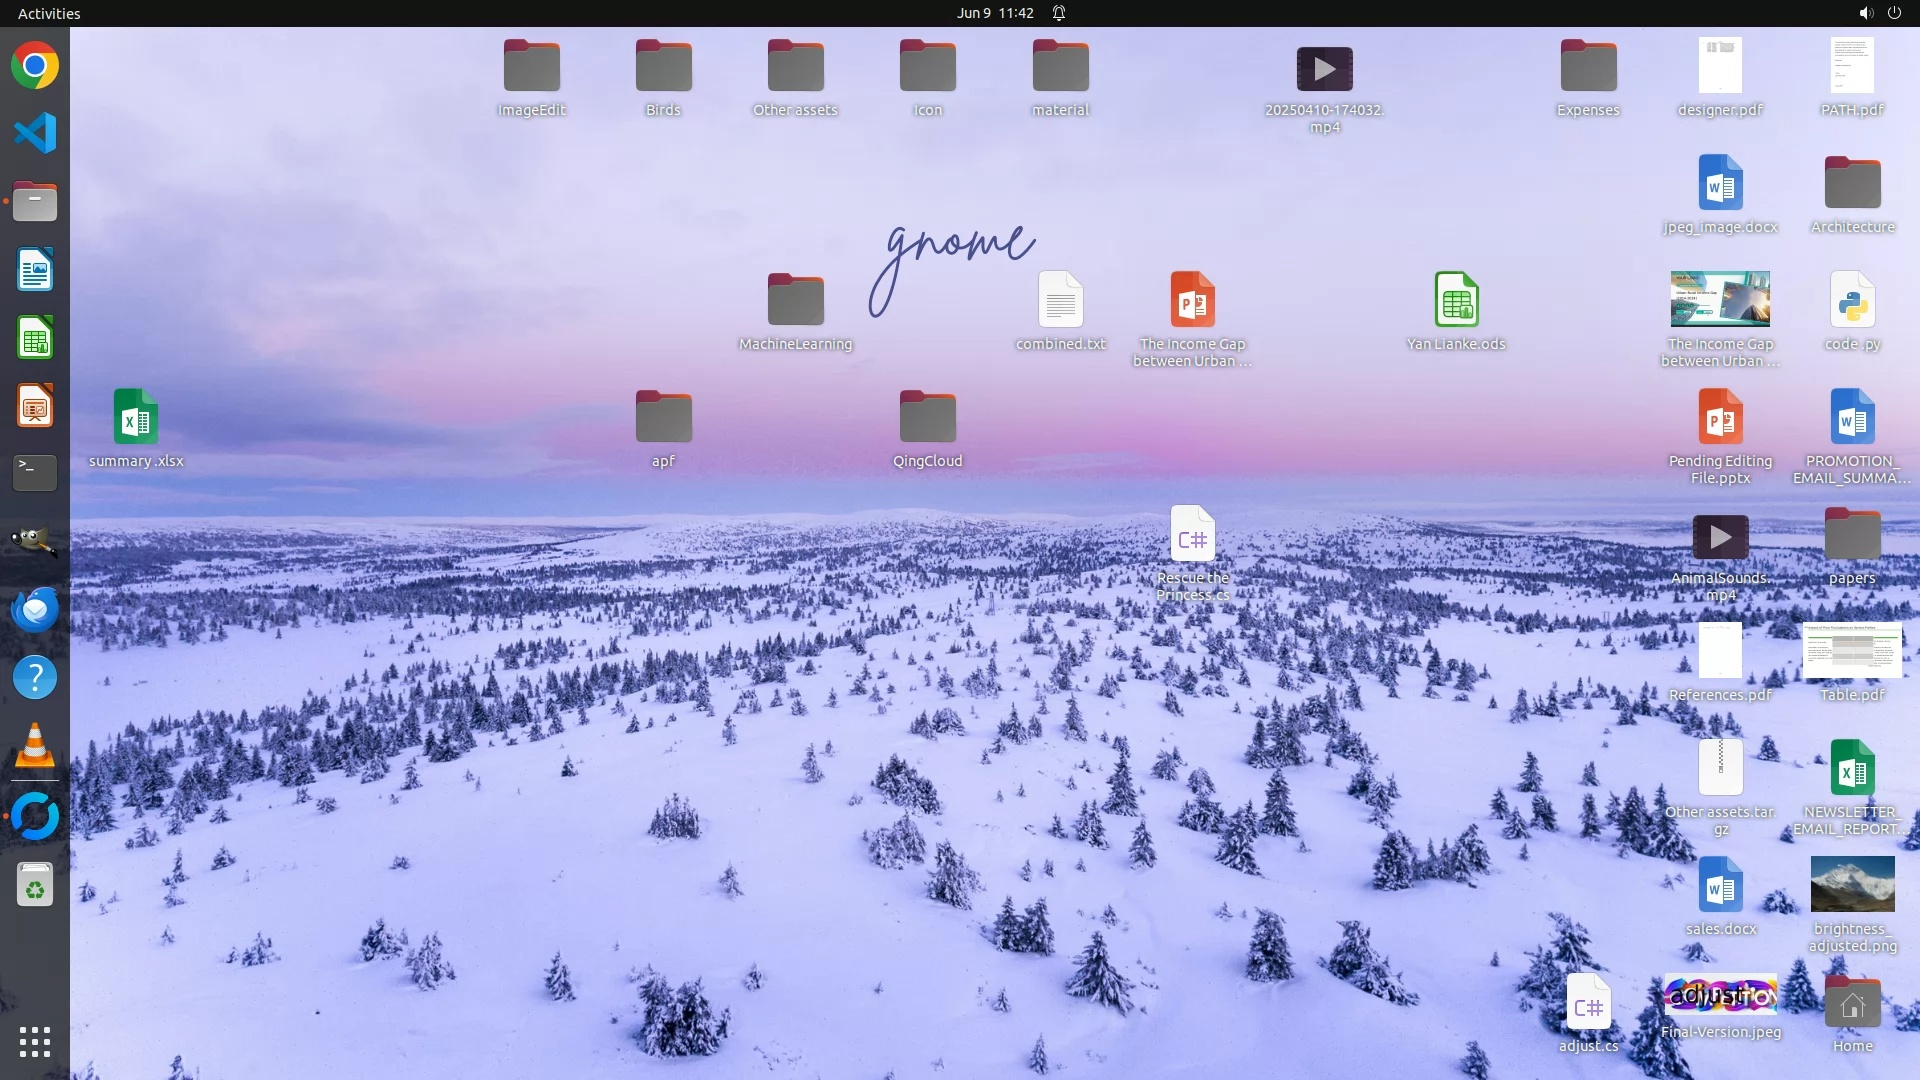Select the code.py Python file
Image resolution: width=1920 pixels, height=1080 pixels.
pos(1852,300)
